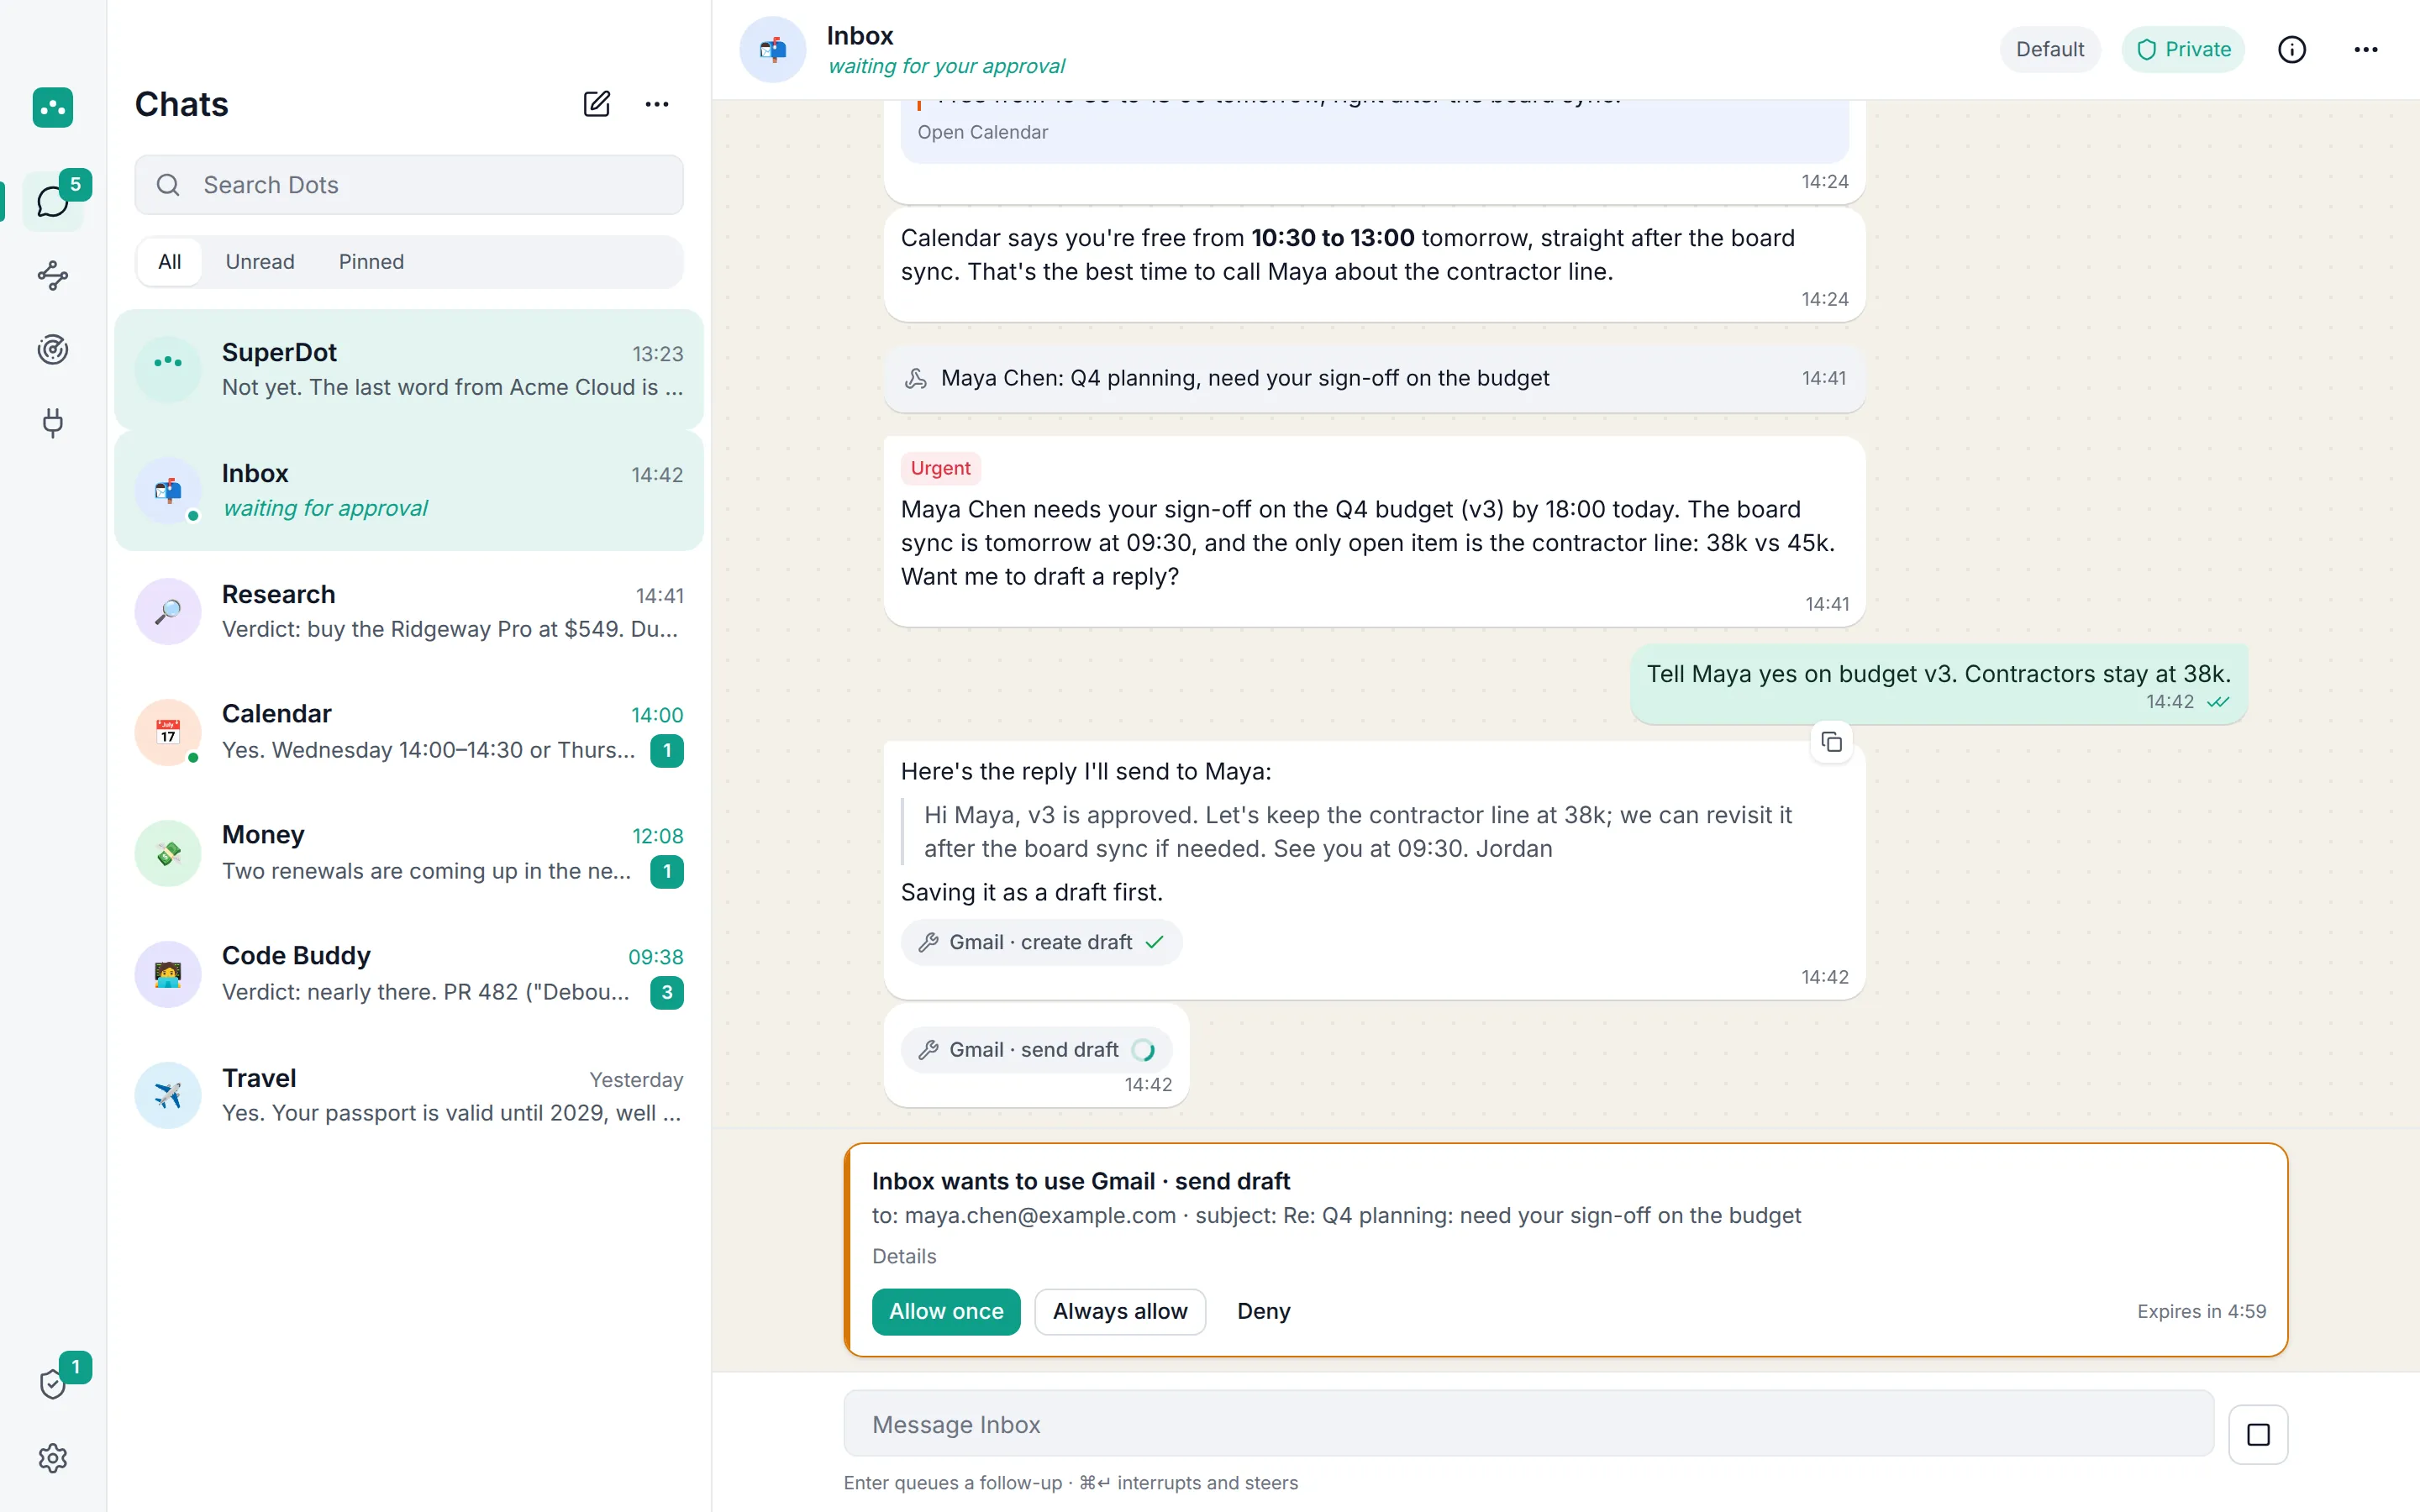The image size is (2420, 1512).
Task: Open the Inbox chat in the list
Action: coord(409,491)
